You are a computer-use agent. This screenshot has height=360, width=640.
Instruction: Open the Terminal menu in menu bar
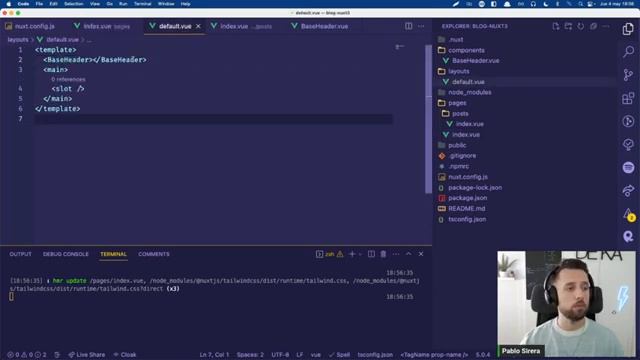pos(142,4)
